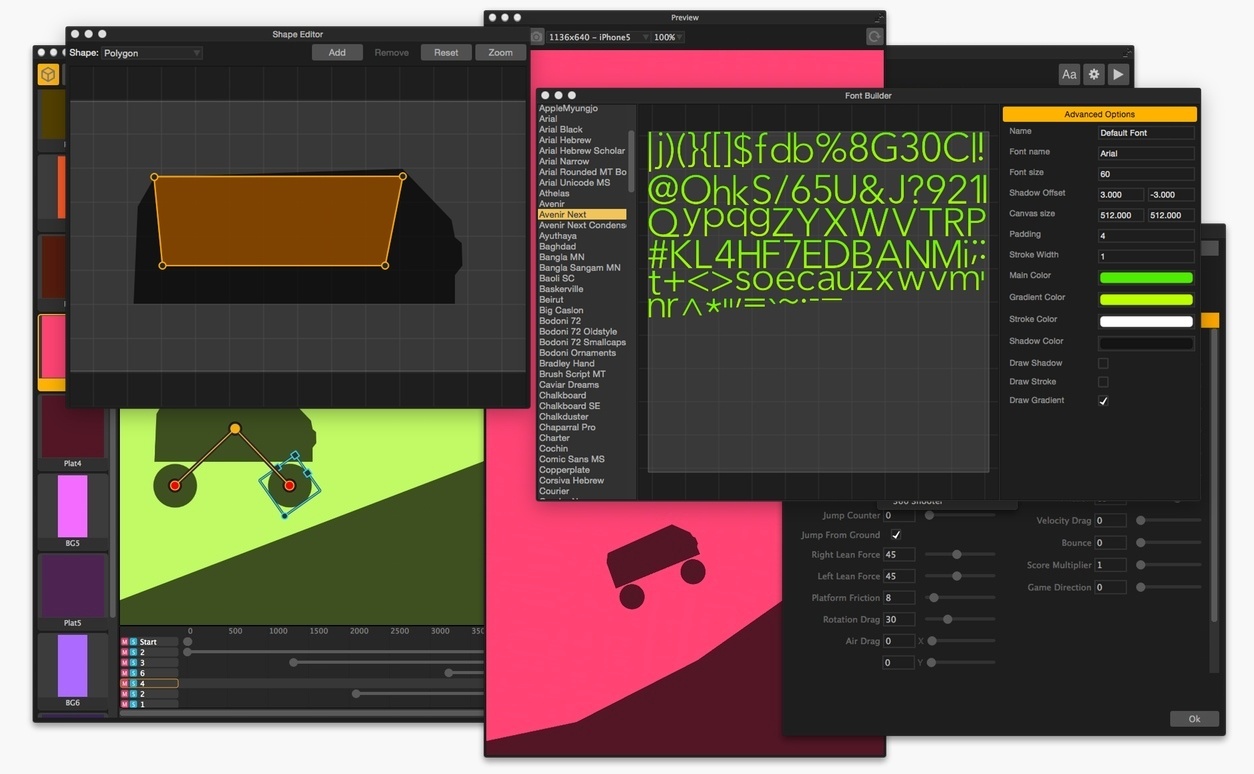Click the Preview reload icon
Screen dimensions: 1254x774
tap(874, 36)
